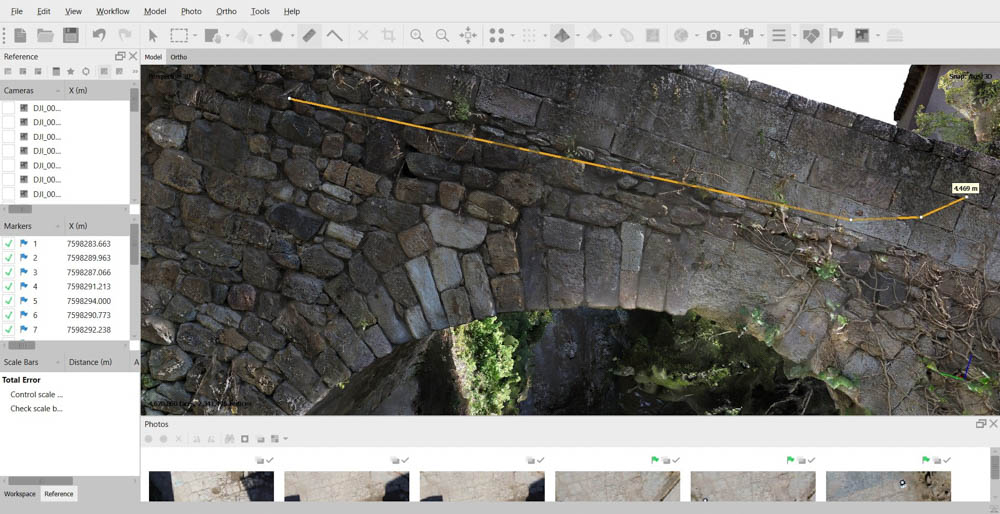Toggle the checkbox for marker 3

pos(8,272)
